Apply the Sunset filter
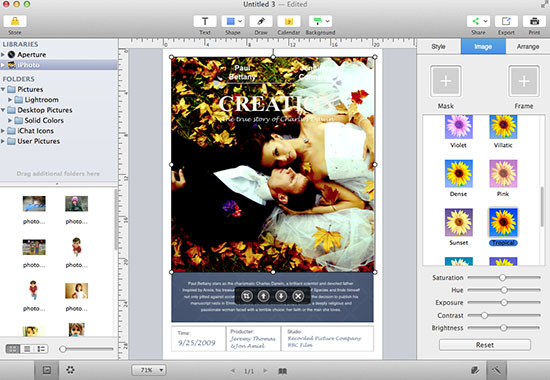The image size is (550, 380). pos(458,222)
